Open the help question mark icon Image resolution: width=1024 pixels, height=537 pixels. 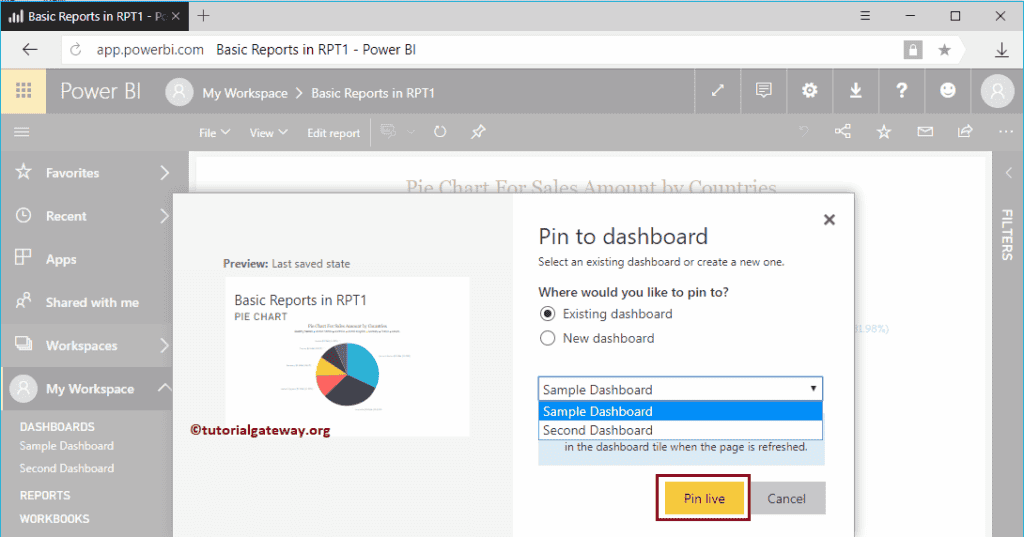902,91
